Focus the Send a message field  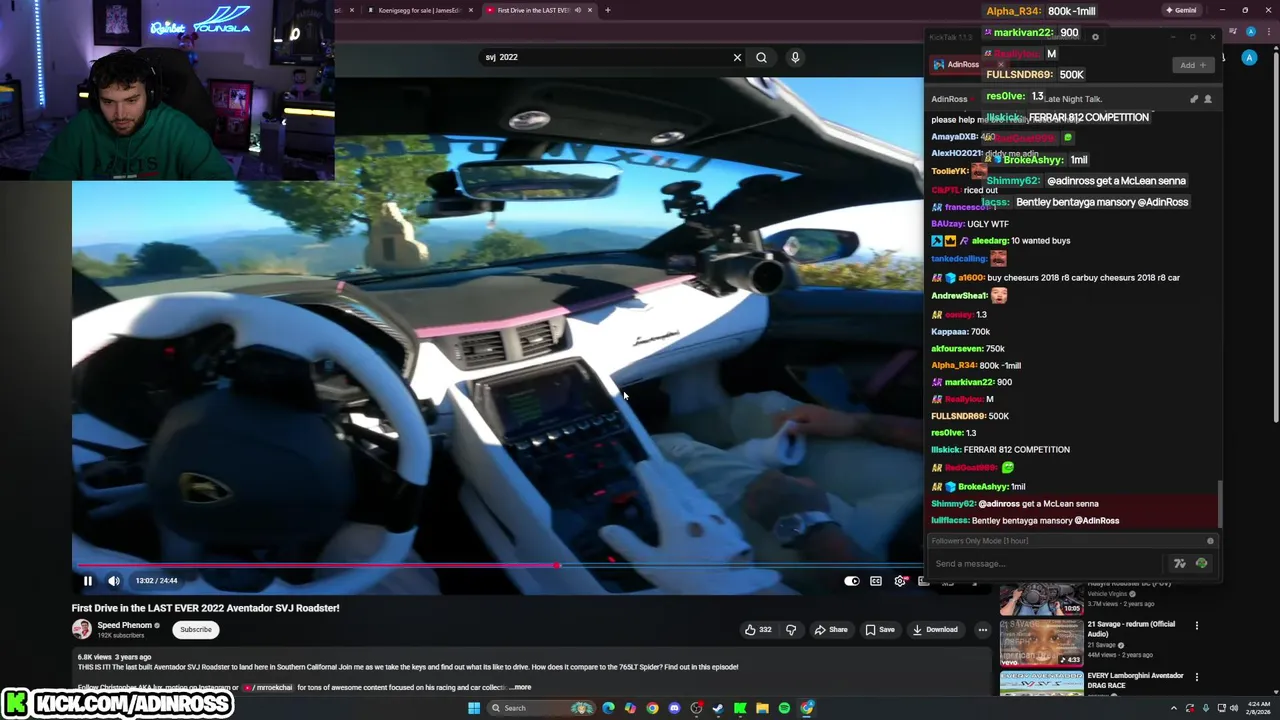1047,564
